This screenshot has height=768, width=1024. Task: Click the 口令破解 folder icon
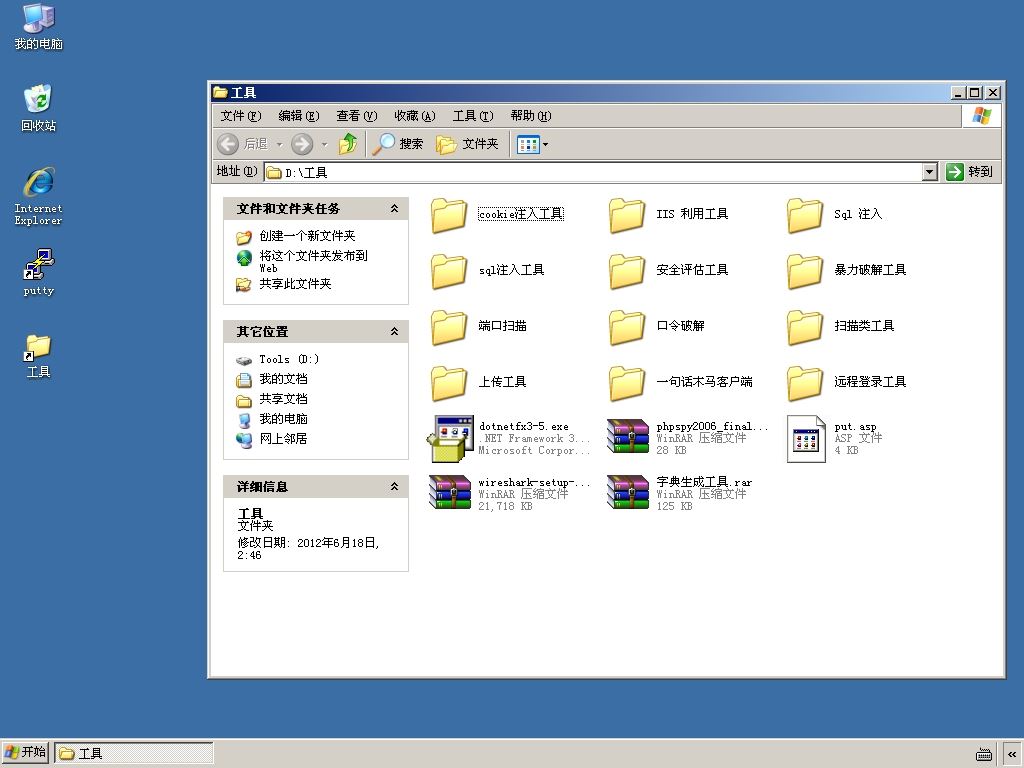(x=627, y=327)
